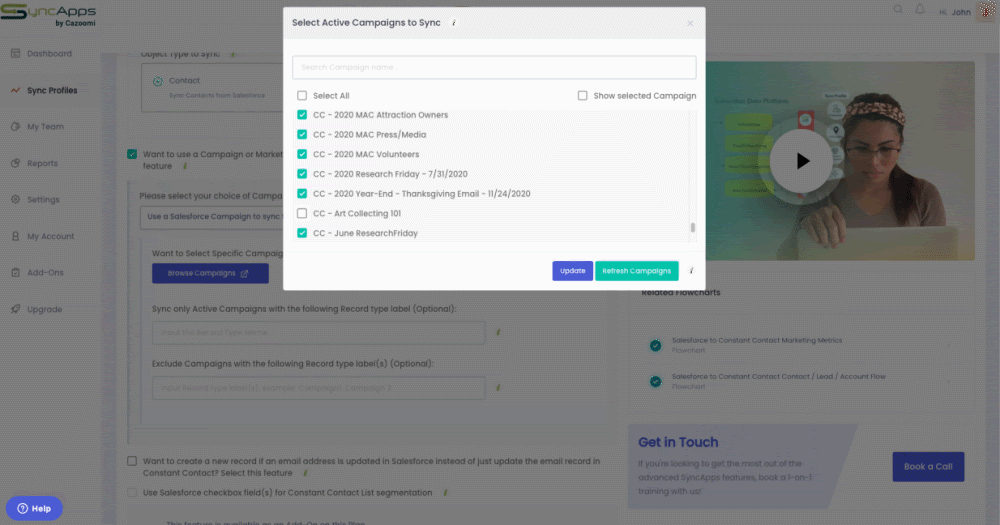
Task: Open Use a Salesforce Campaign dropdown
Action: tap(212, 217)
